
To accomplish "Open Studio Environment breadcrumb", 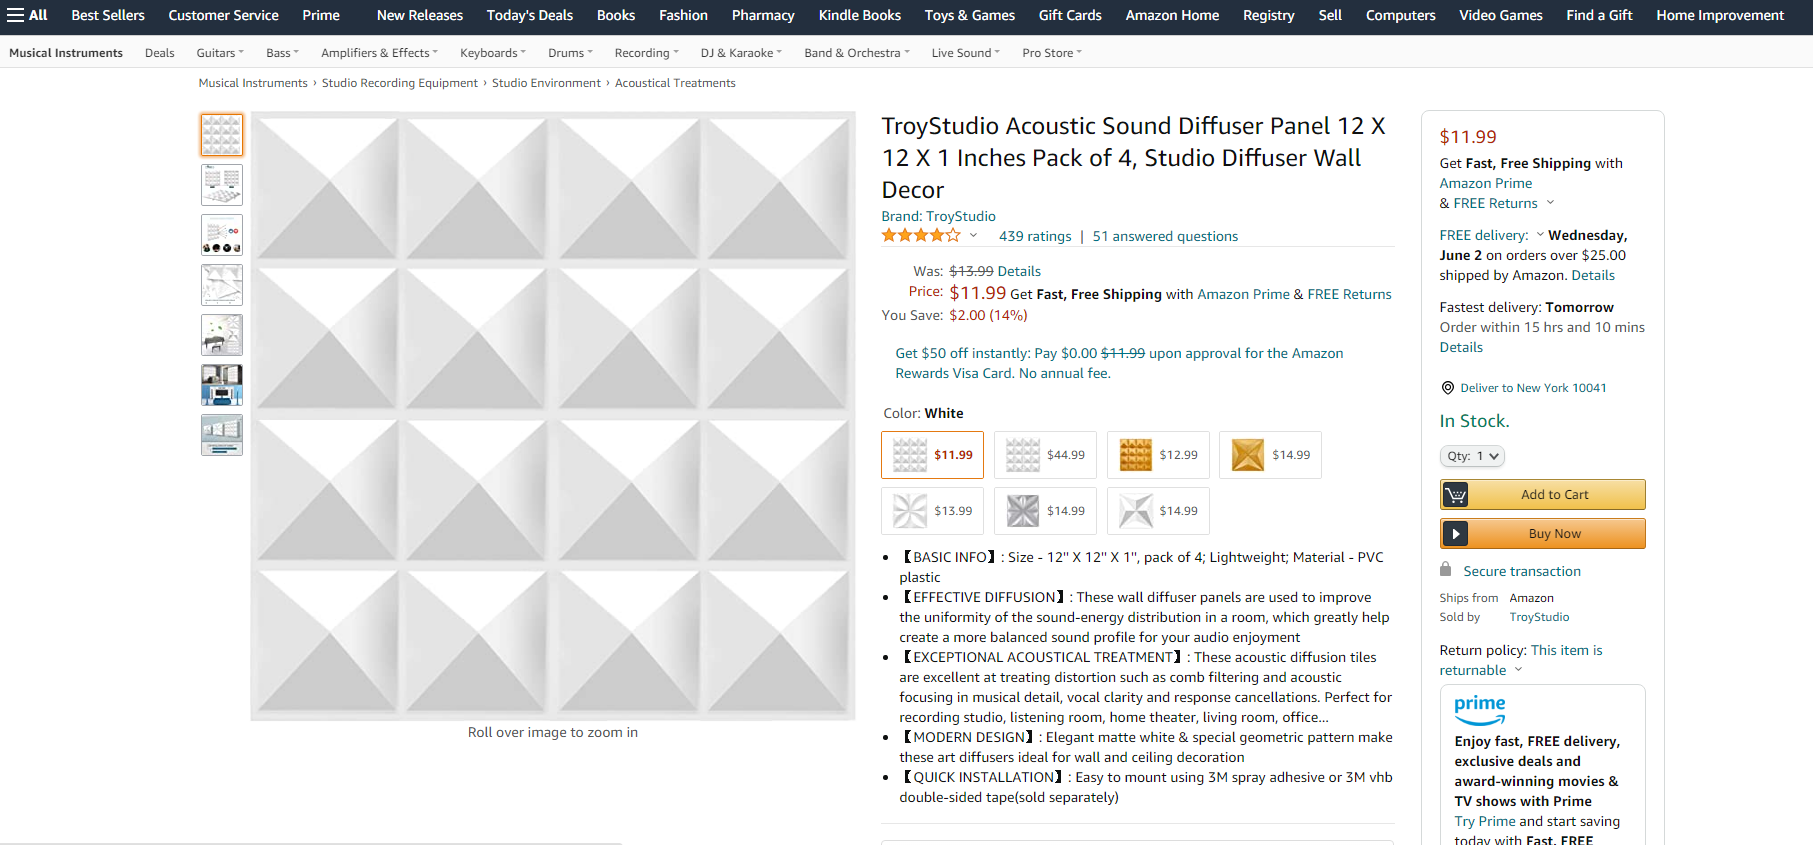I will tap(546, 83).
